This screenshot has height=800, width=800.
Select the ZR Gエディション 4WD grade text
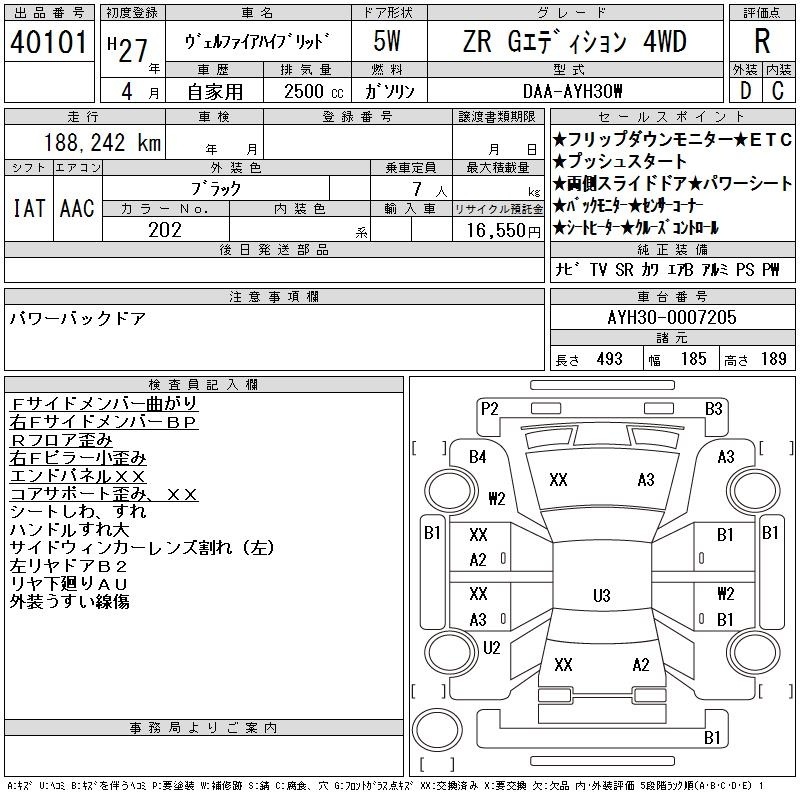[573, 41]
